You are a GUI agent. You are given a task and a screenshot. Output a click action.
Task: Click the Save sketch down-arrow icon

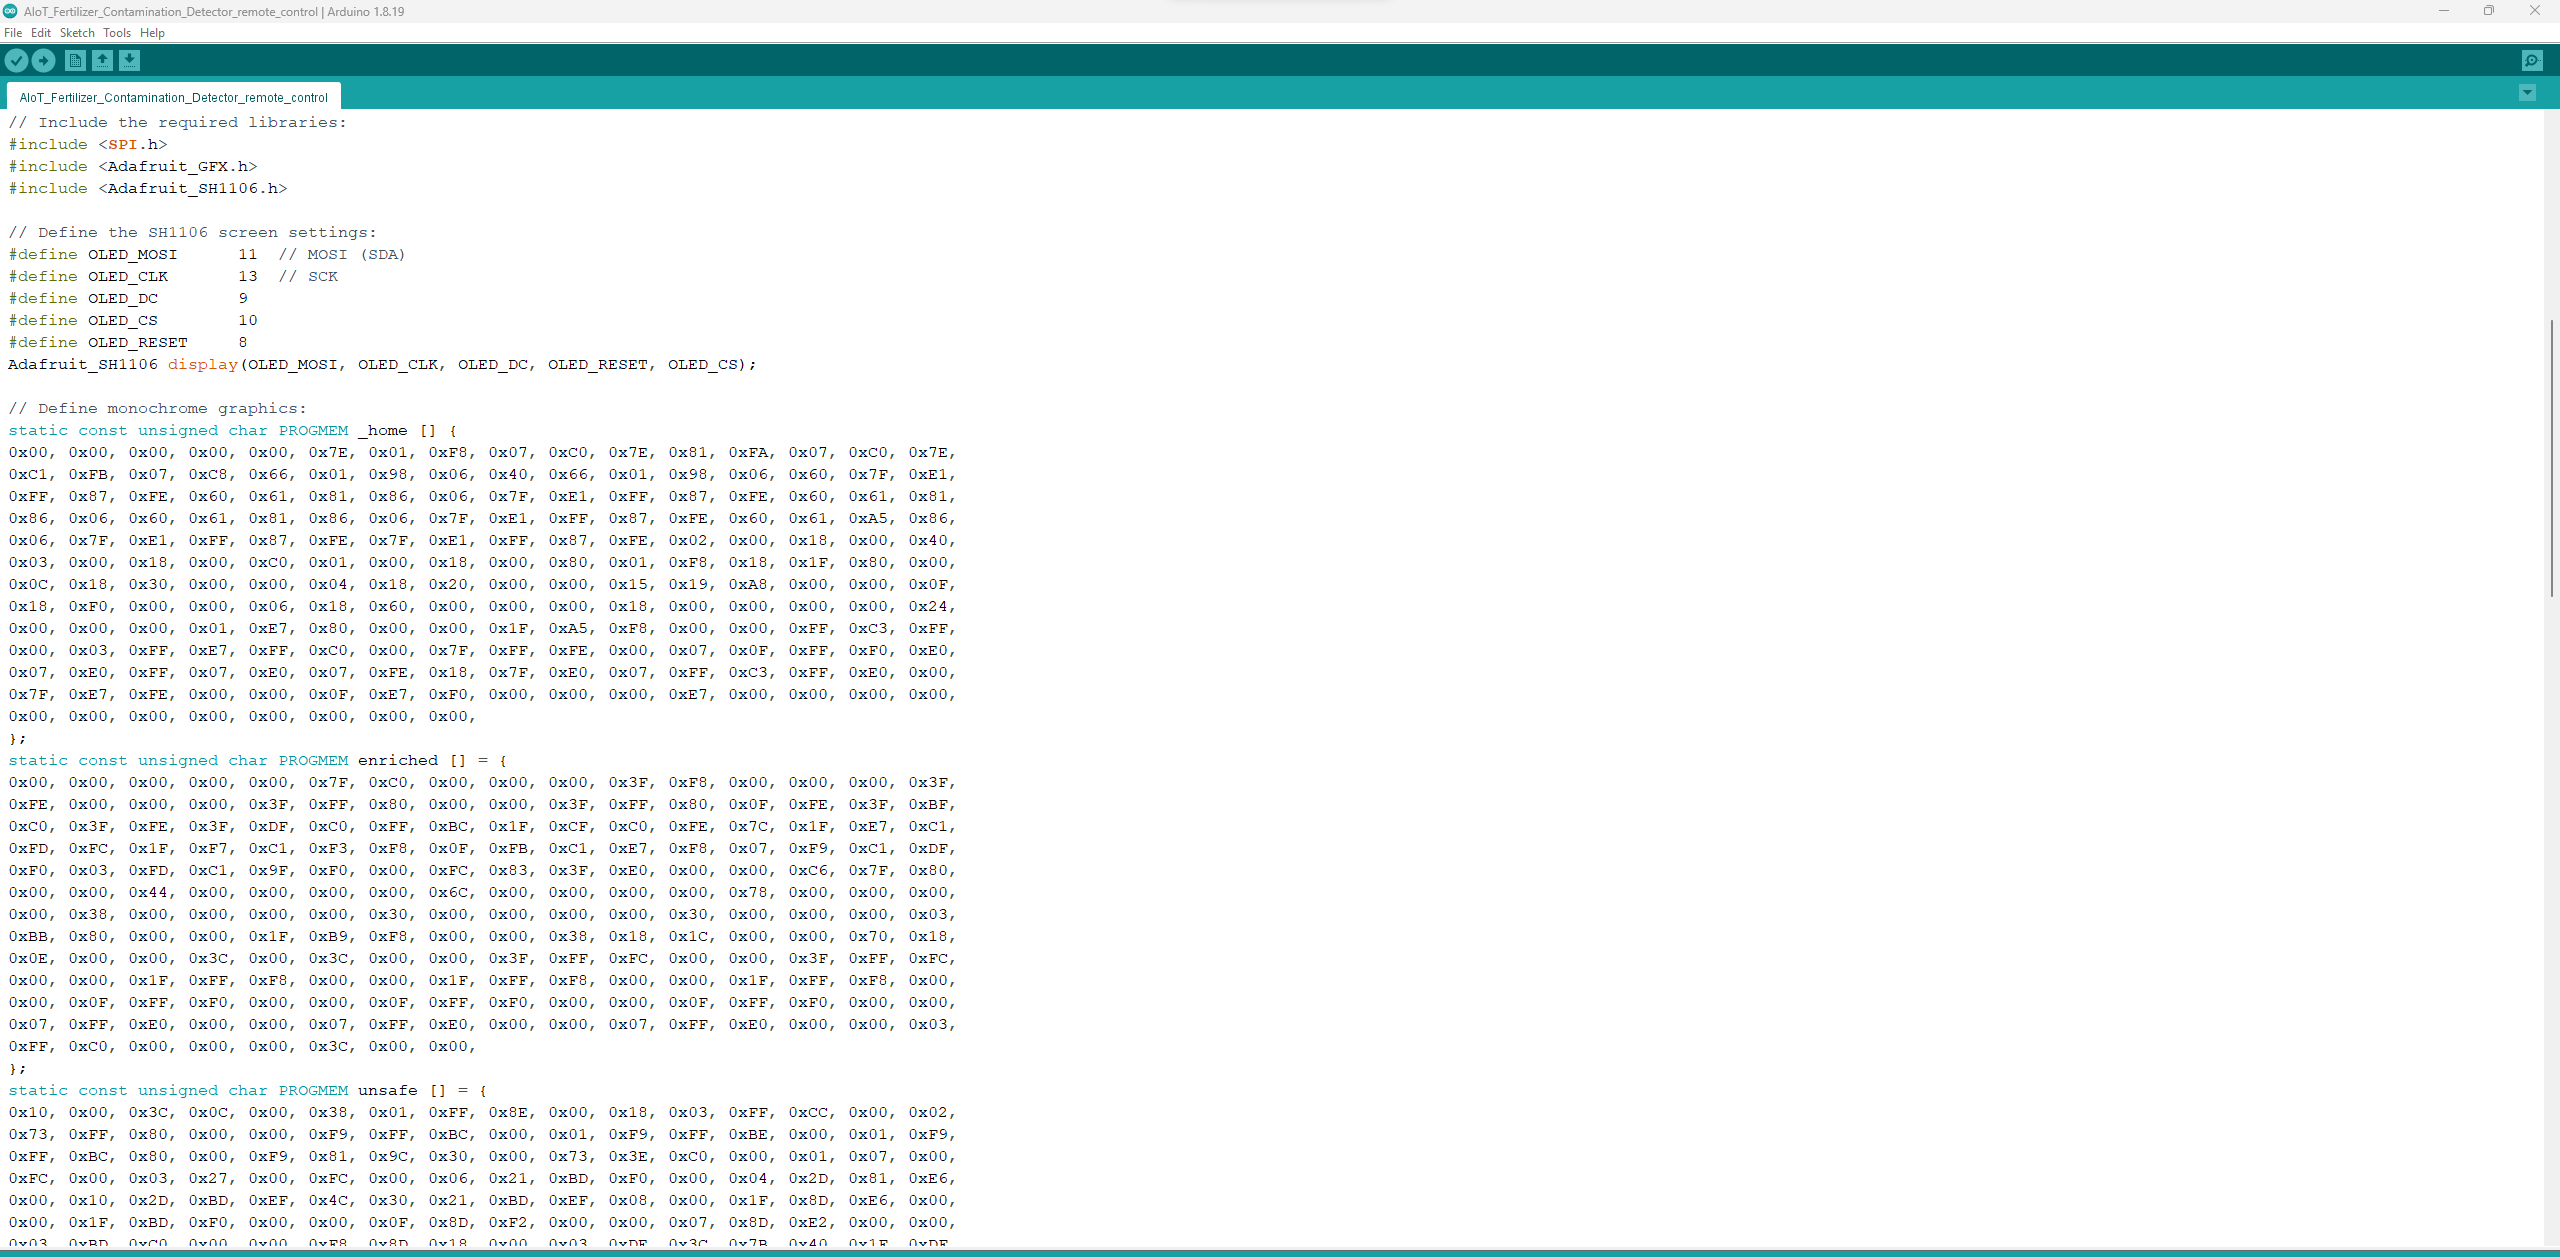(129, 61)
